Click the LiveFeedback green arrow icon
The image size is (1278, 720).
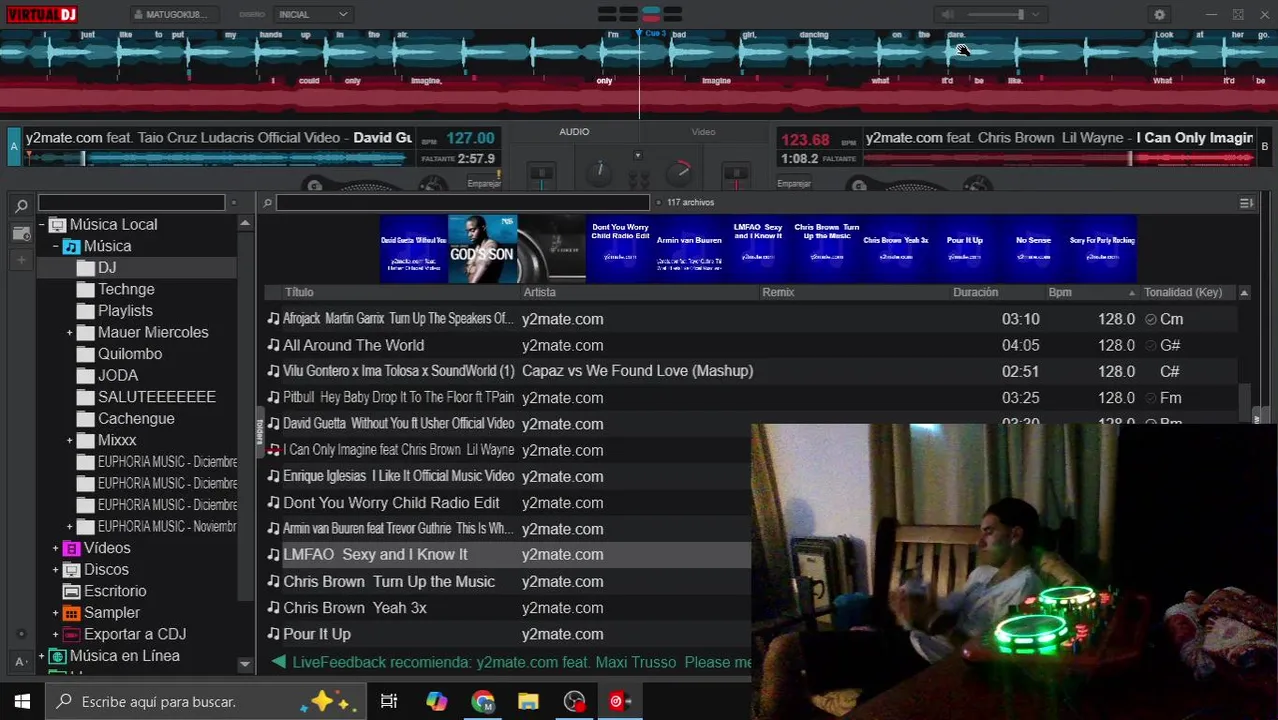(279, 662)
